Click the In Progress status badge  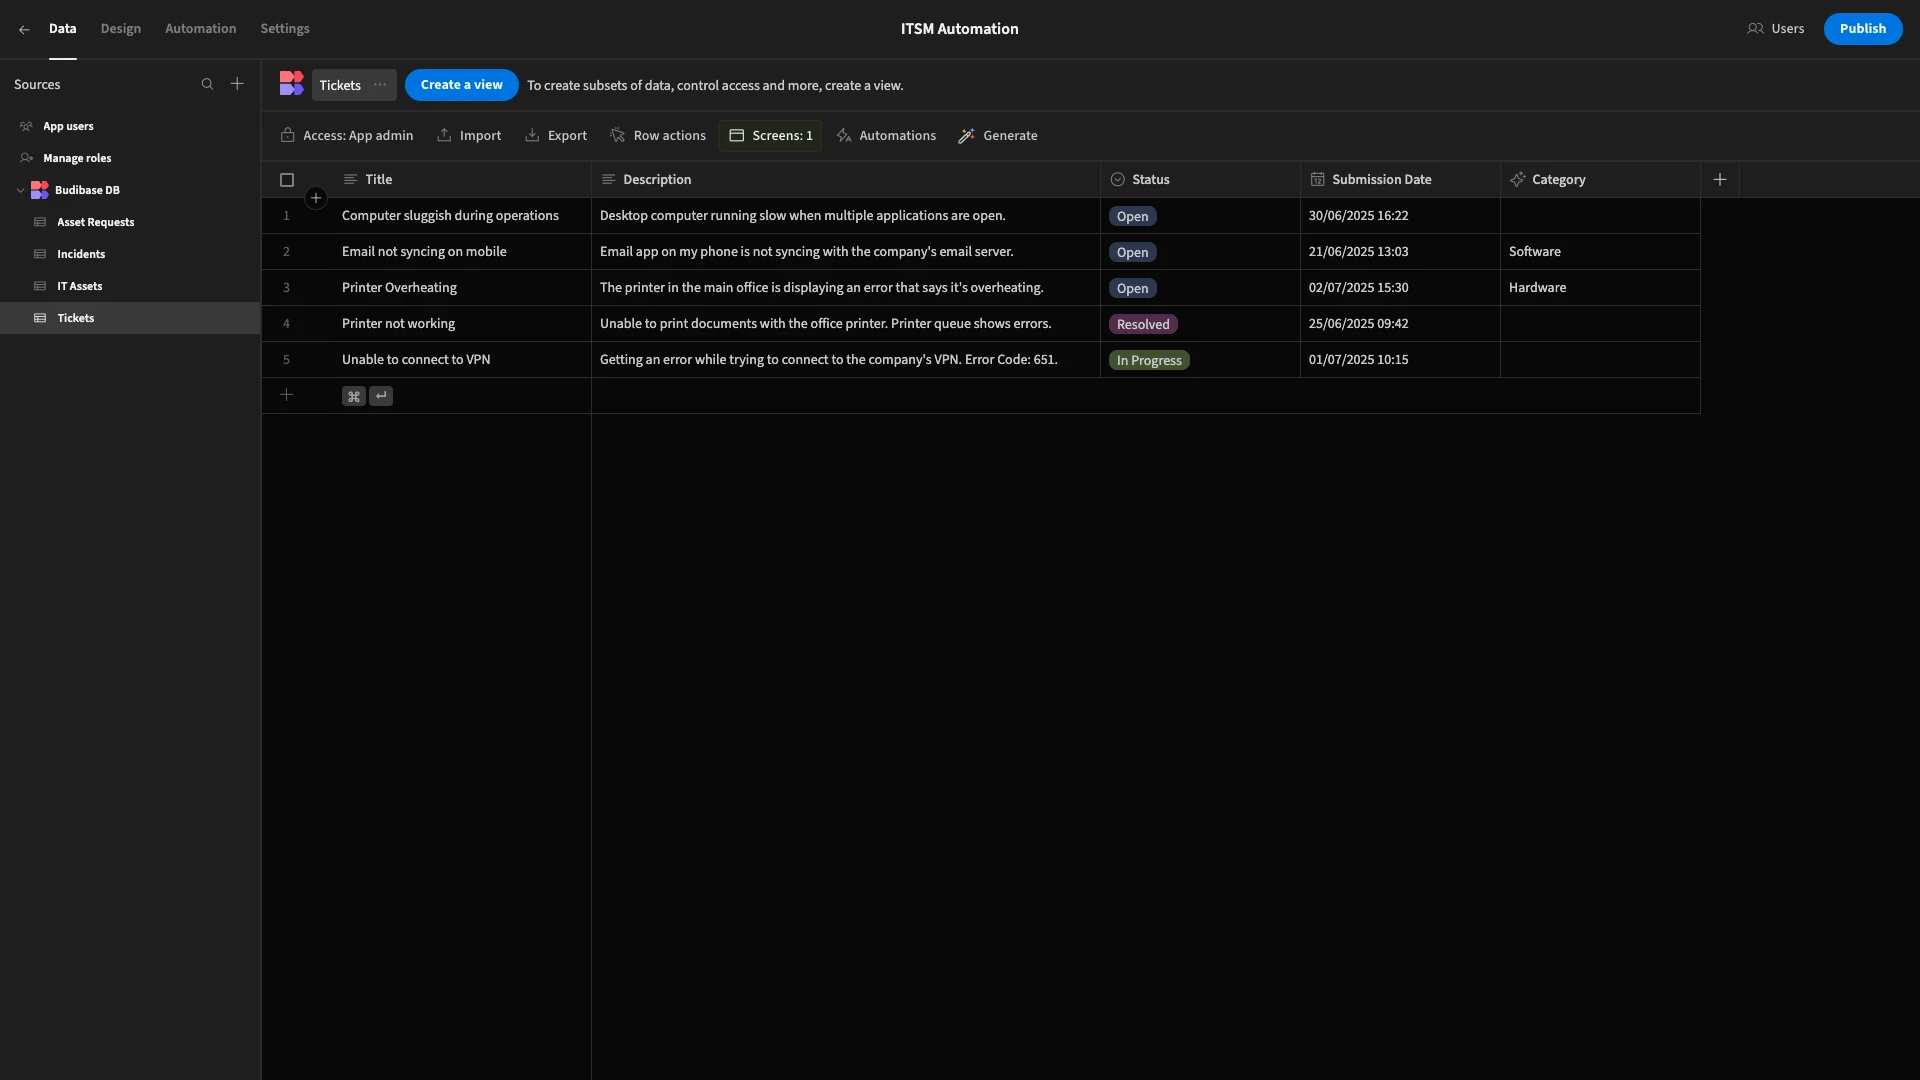click(x=1149, y=361)
